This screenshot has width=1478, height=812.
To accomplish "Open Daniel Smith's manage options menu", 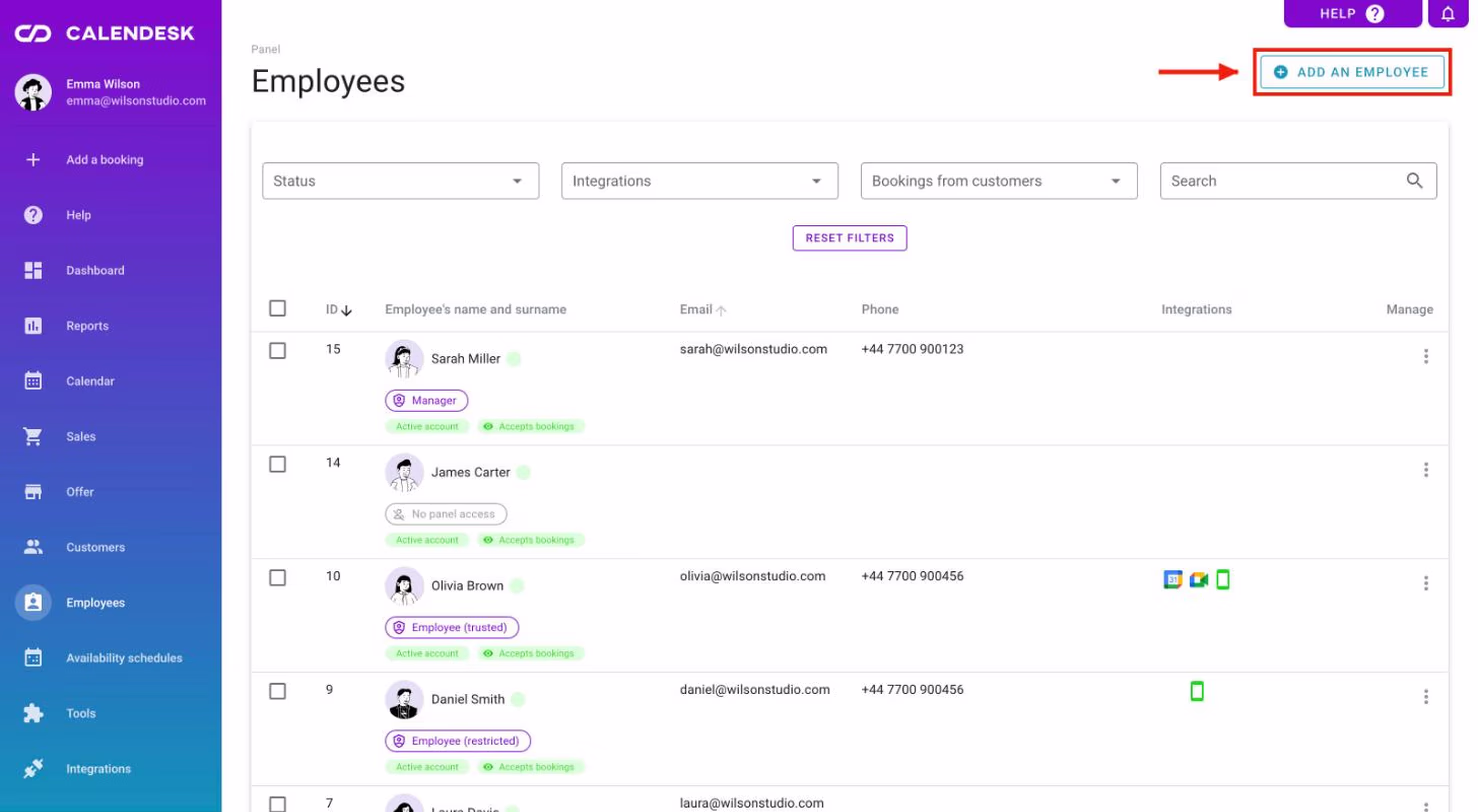I will click(1425, 697).
